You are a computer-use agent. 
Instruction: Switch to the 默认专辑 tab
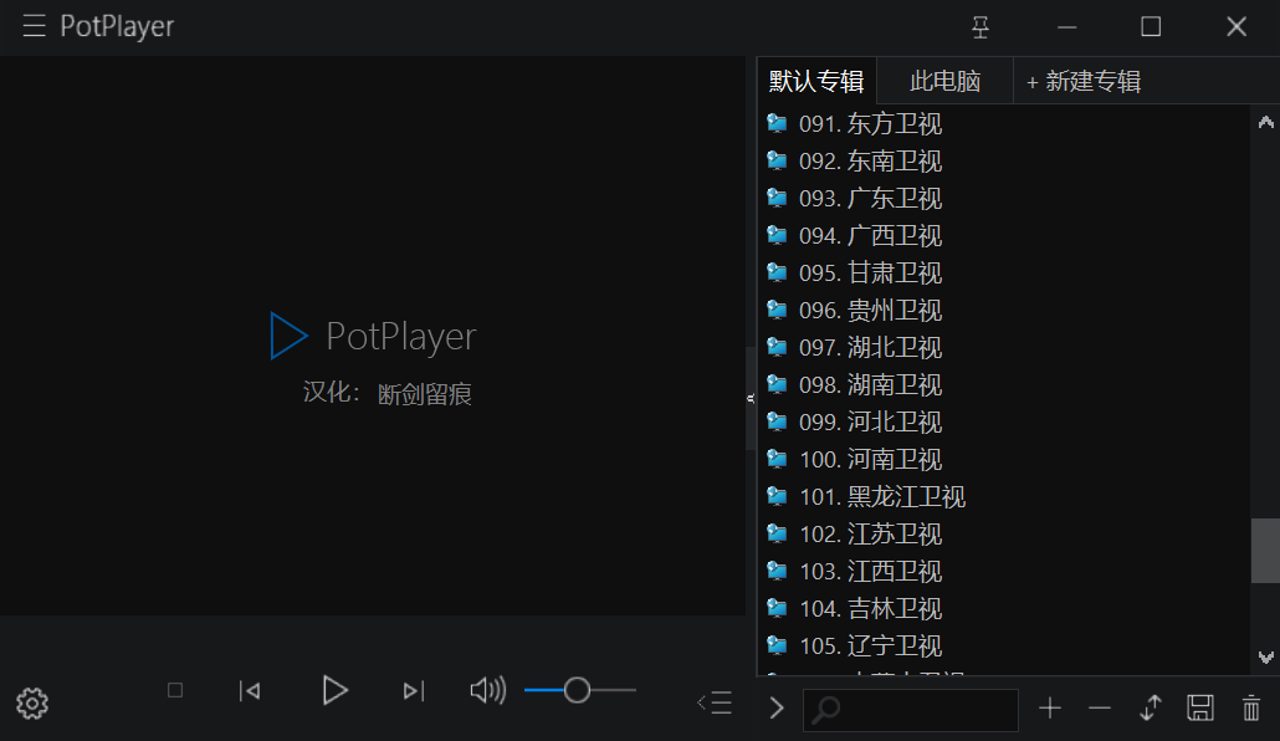pyautogui.click(x=816, y=81)
